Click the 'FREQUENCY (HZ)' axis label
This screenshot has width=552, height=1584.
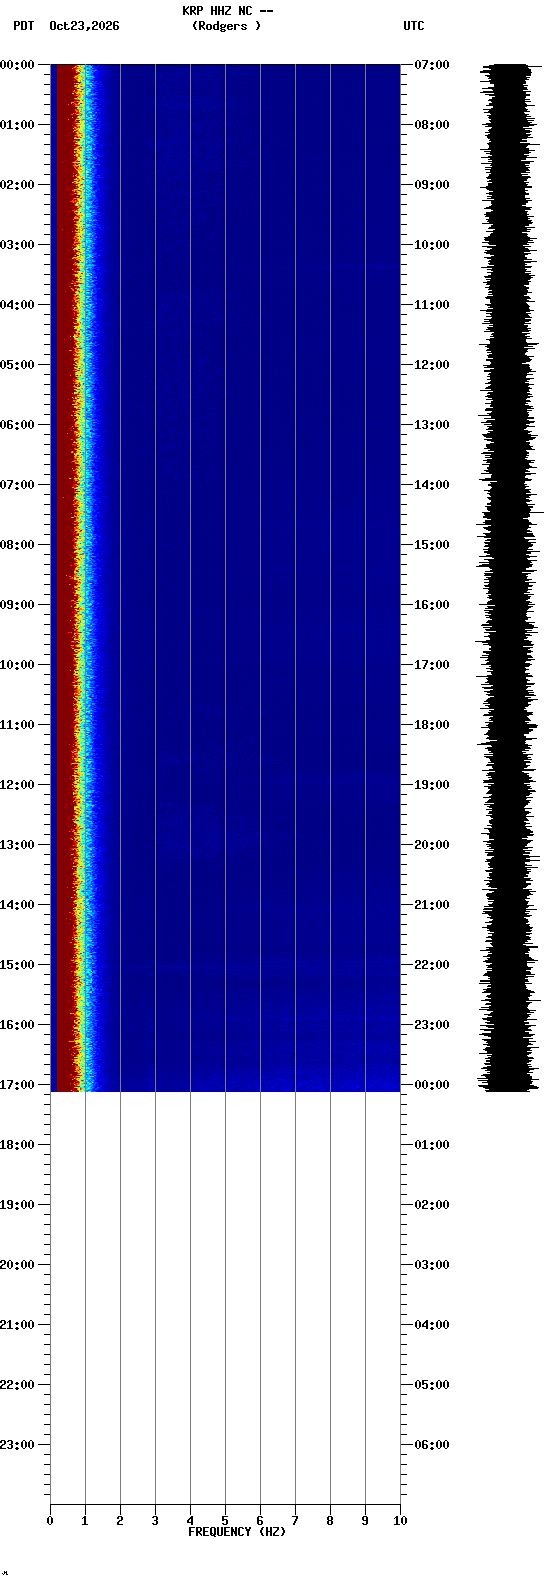click(237, 1532)
